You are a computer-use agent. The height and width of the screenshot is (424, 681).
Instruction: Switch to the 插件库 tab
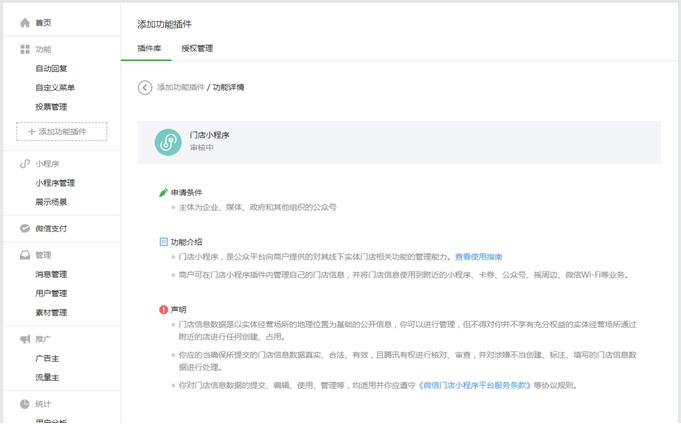149,48
